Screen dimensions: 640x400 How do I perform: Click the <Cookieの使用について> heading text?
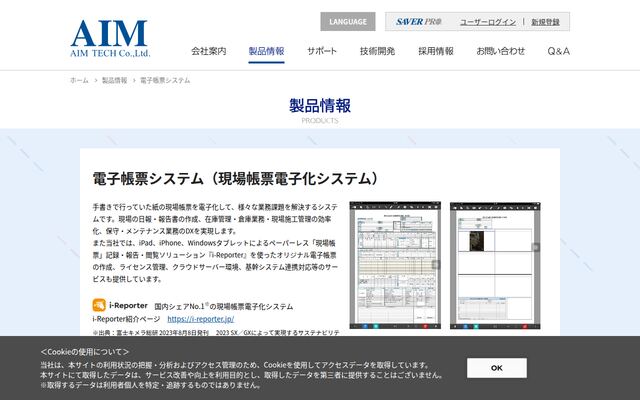84,351
